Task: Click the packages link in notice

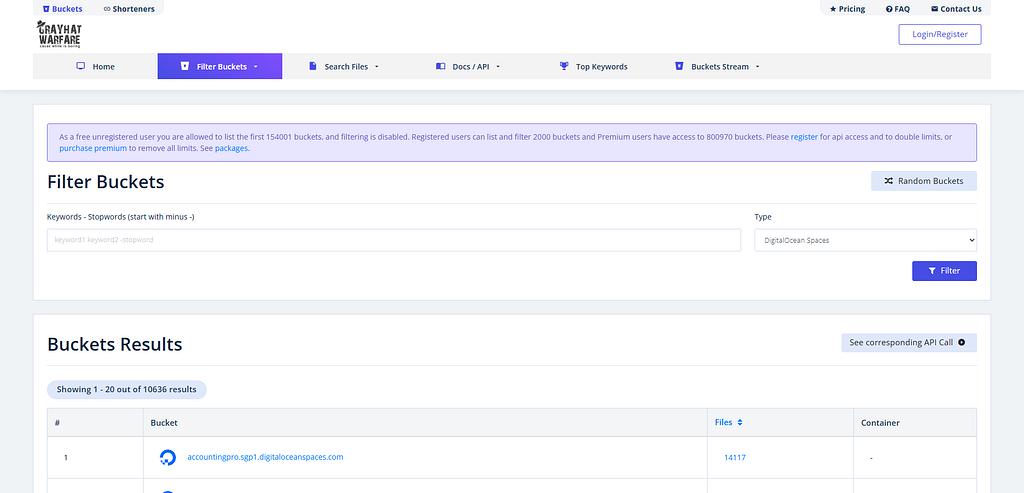Action: point(231,148)
